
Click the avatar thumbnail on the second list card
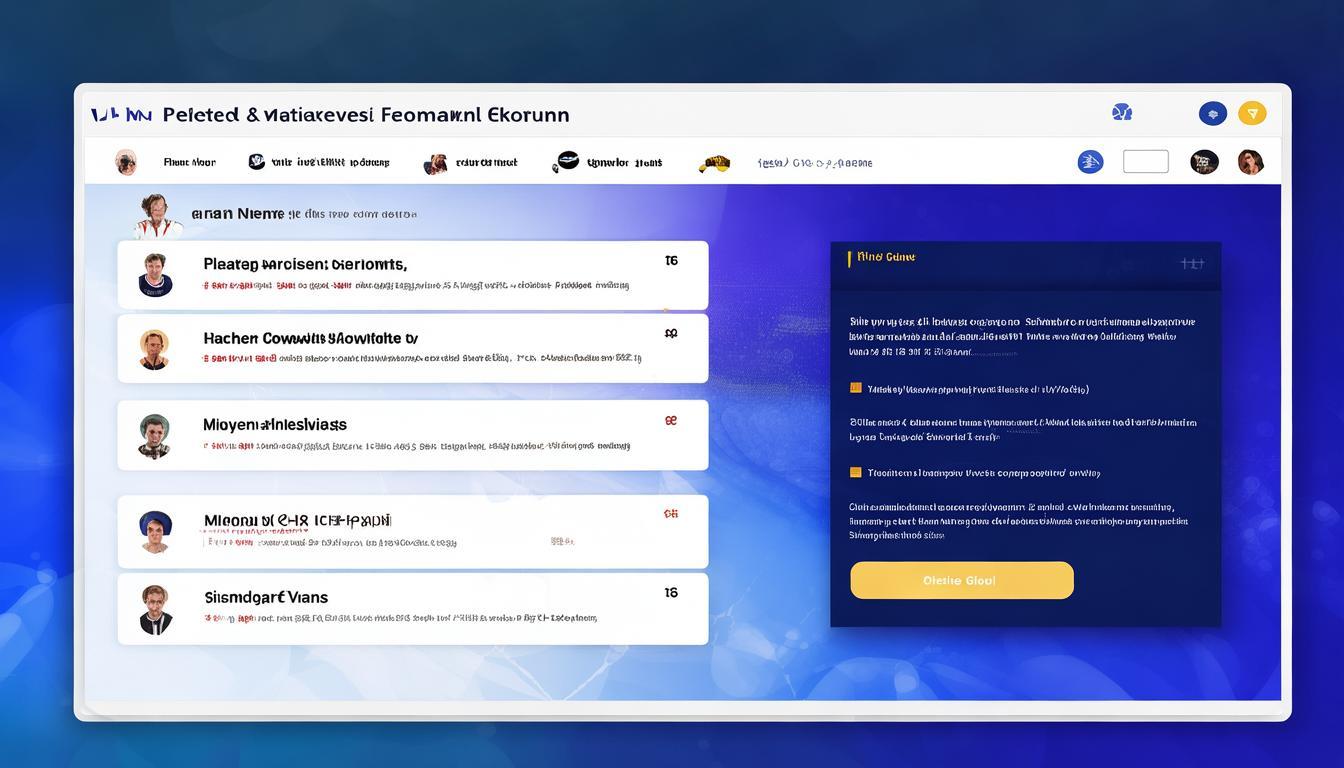tap(154, 349)
